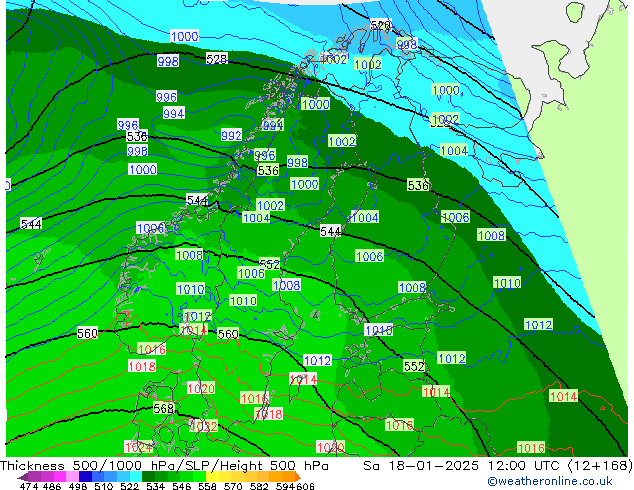Select the darkest green legend color swatch
The width and height of the screenshot is (634, 490).
[148, 476]
